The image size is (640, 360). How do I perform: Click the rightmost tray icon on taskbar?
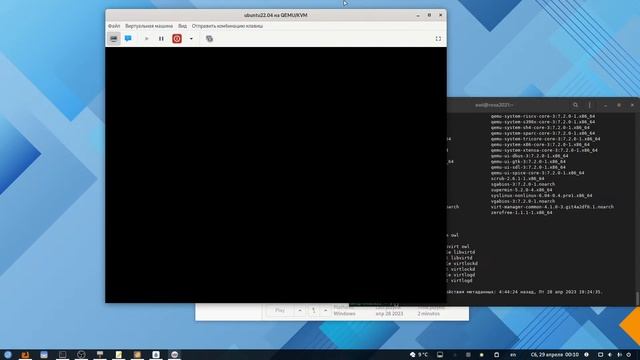click(x=629, y=355)
